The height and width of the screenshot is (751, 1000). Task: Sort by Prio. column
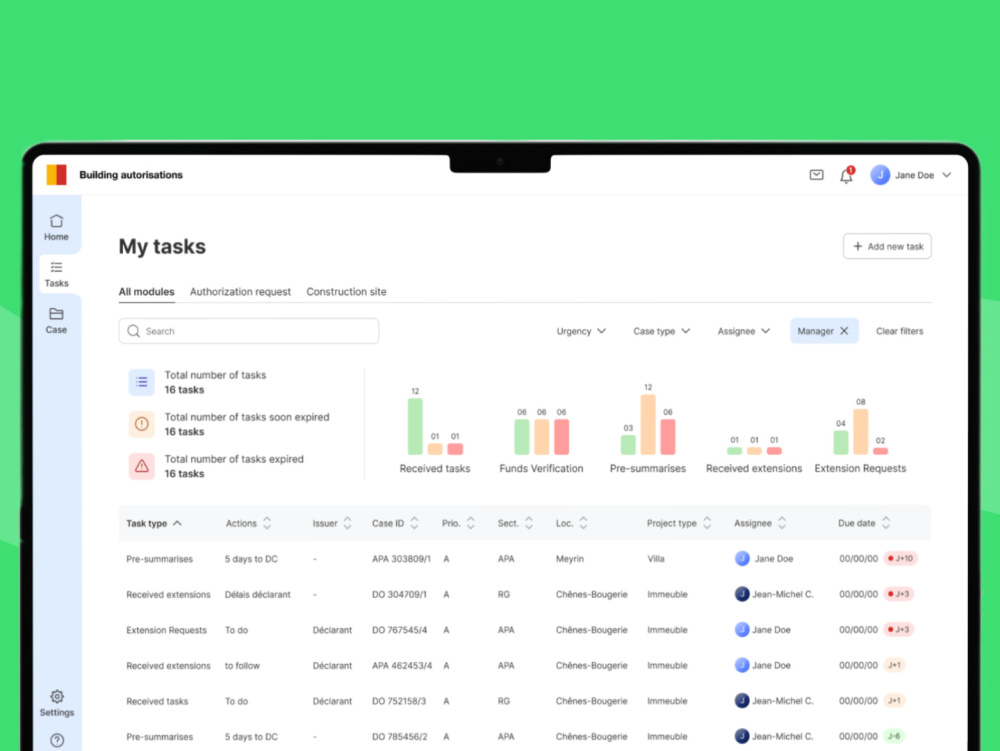point(458,523)
